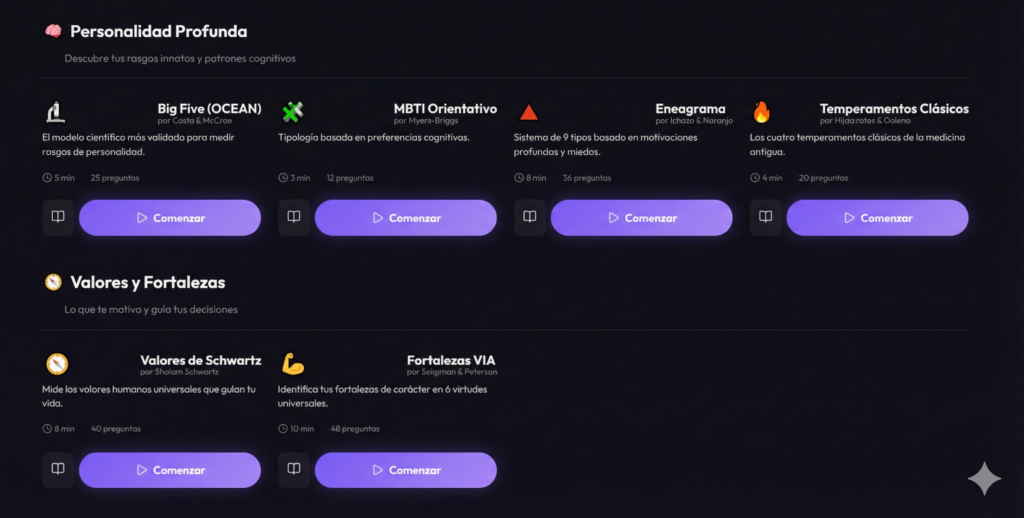Click the Valores y Fortalezas section heading
Image resolution: width=1024 pixels, height=518 pixels.
pyautogui.click(x=147, y=283)
